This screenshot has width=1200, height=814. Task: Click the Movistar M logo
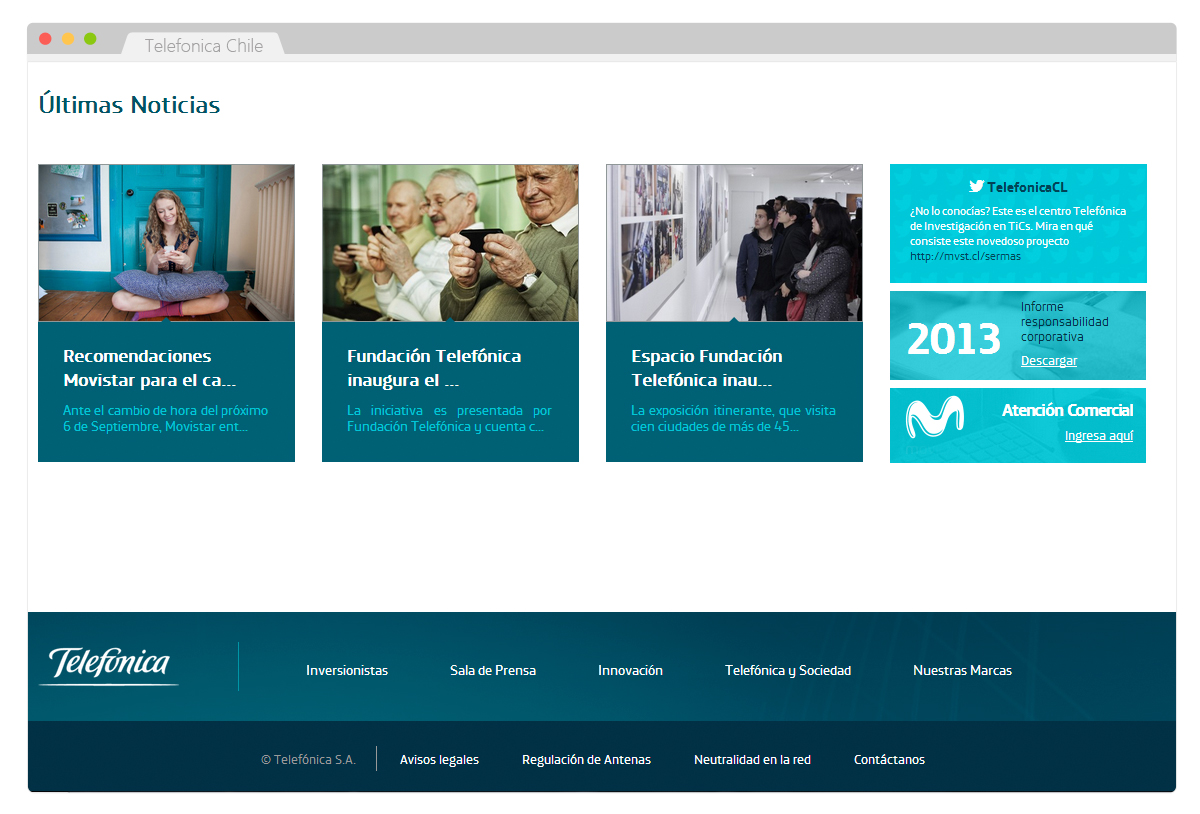[935, 417]
